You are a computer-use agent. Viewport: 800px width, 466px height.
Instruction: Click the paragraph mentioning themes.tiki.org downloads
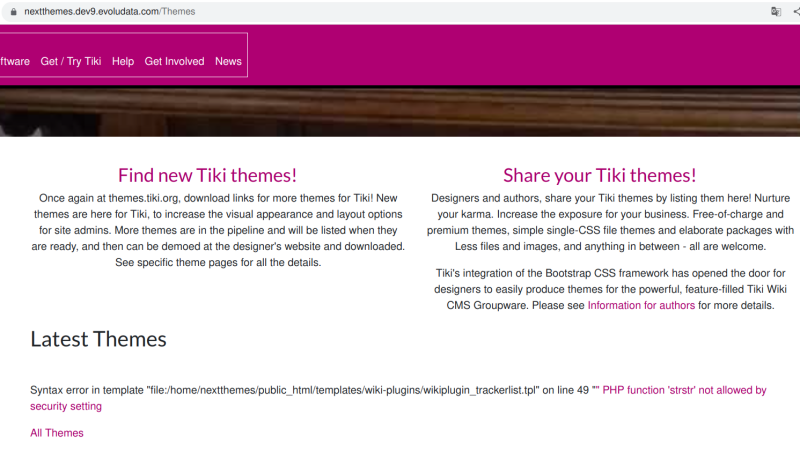click(218, 230)
